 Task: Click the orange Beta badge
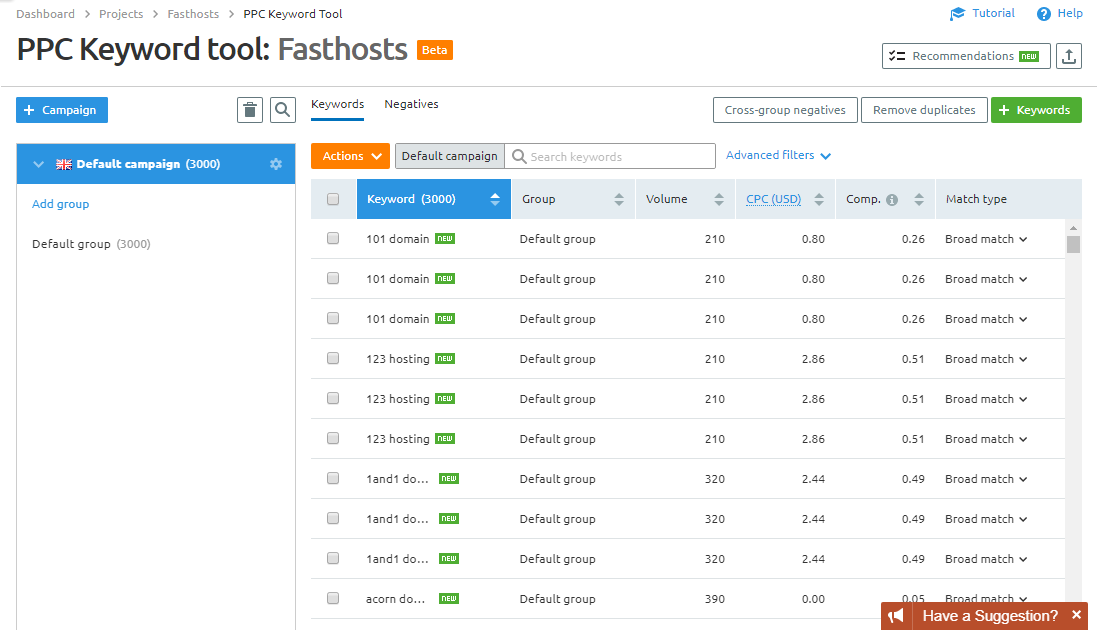pyautogui.click(x=434, y=50)
